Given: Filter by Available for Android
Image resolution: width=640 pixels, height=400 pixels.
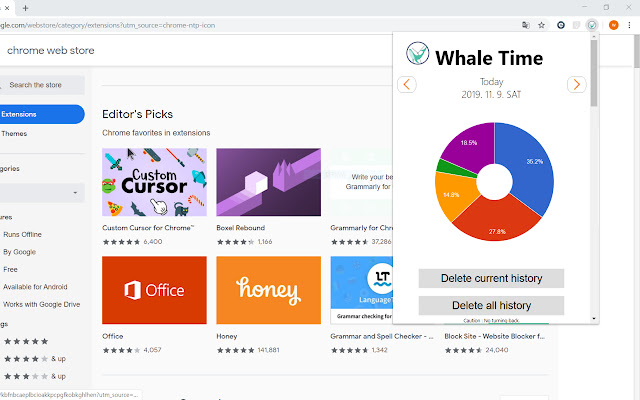Looking at the screenshot, I should click(x=35, y=287).
